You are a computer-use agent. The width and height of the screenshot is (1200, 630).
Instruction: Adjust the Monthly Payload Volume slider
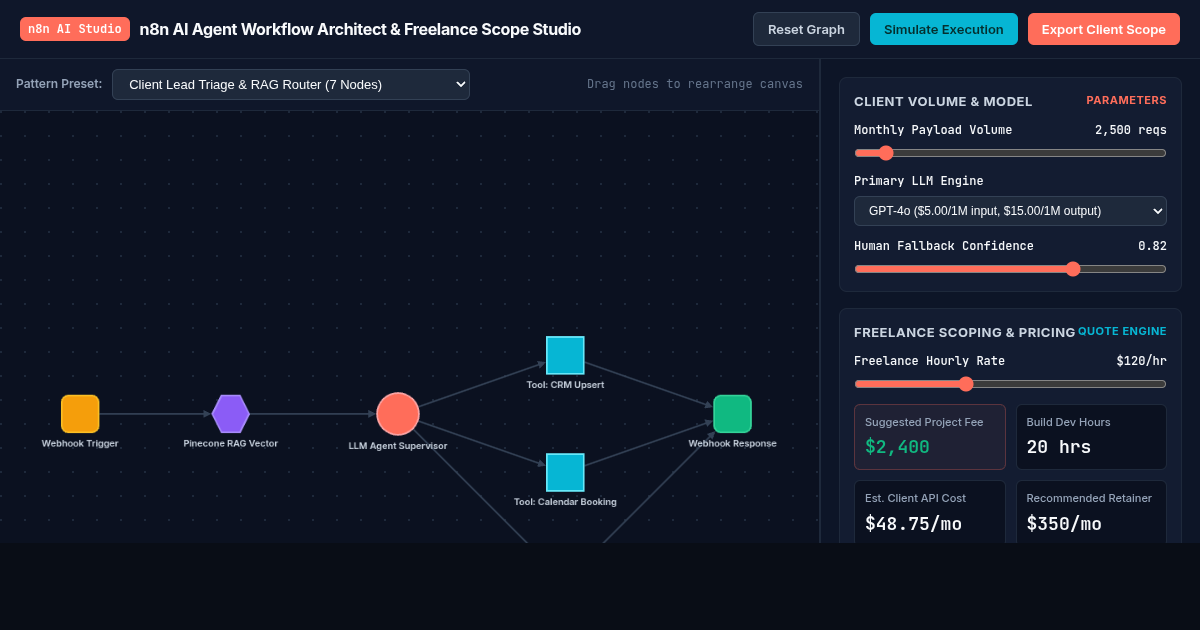tap(1010, 153)
